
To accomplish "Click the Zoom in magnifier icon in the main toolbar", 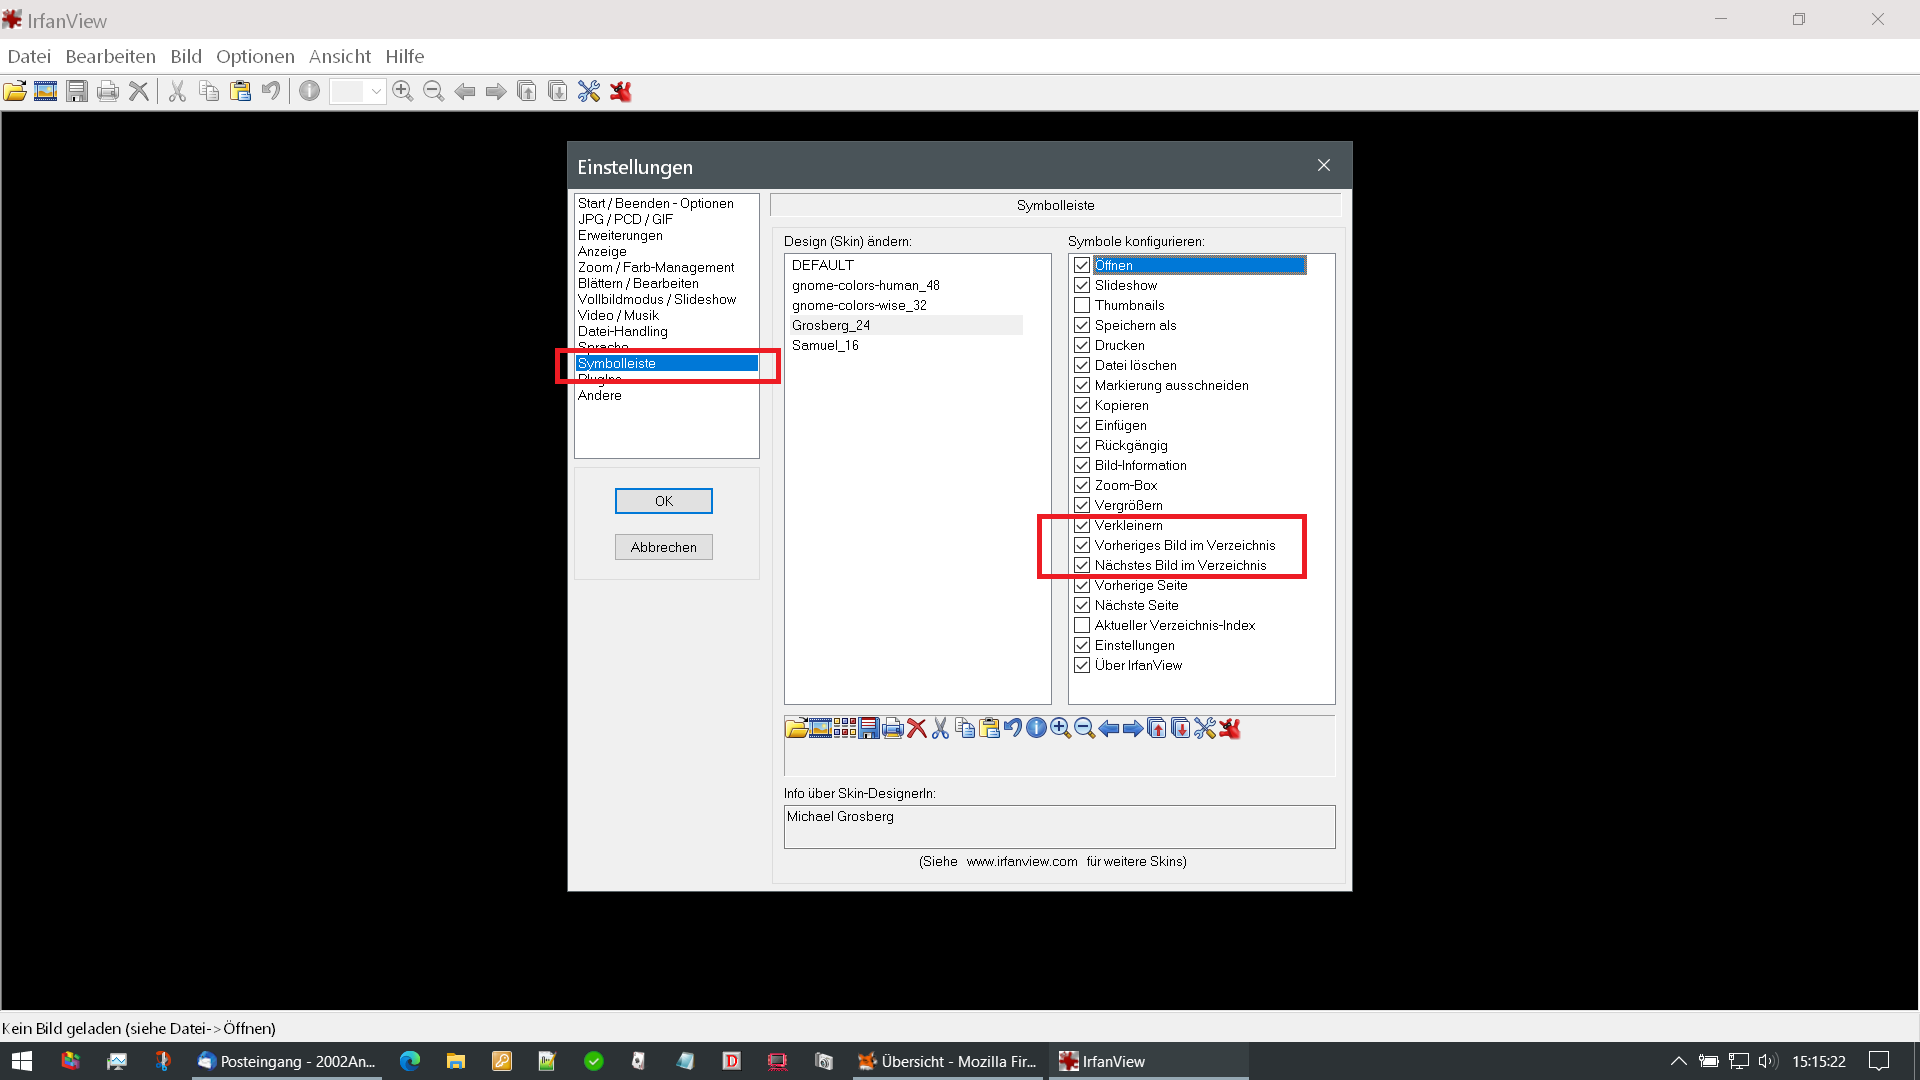I will (x=403, y=92).
